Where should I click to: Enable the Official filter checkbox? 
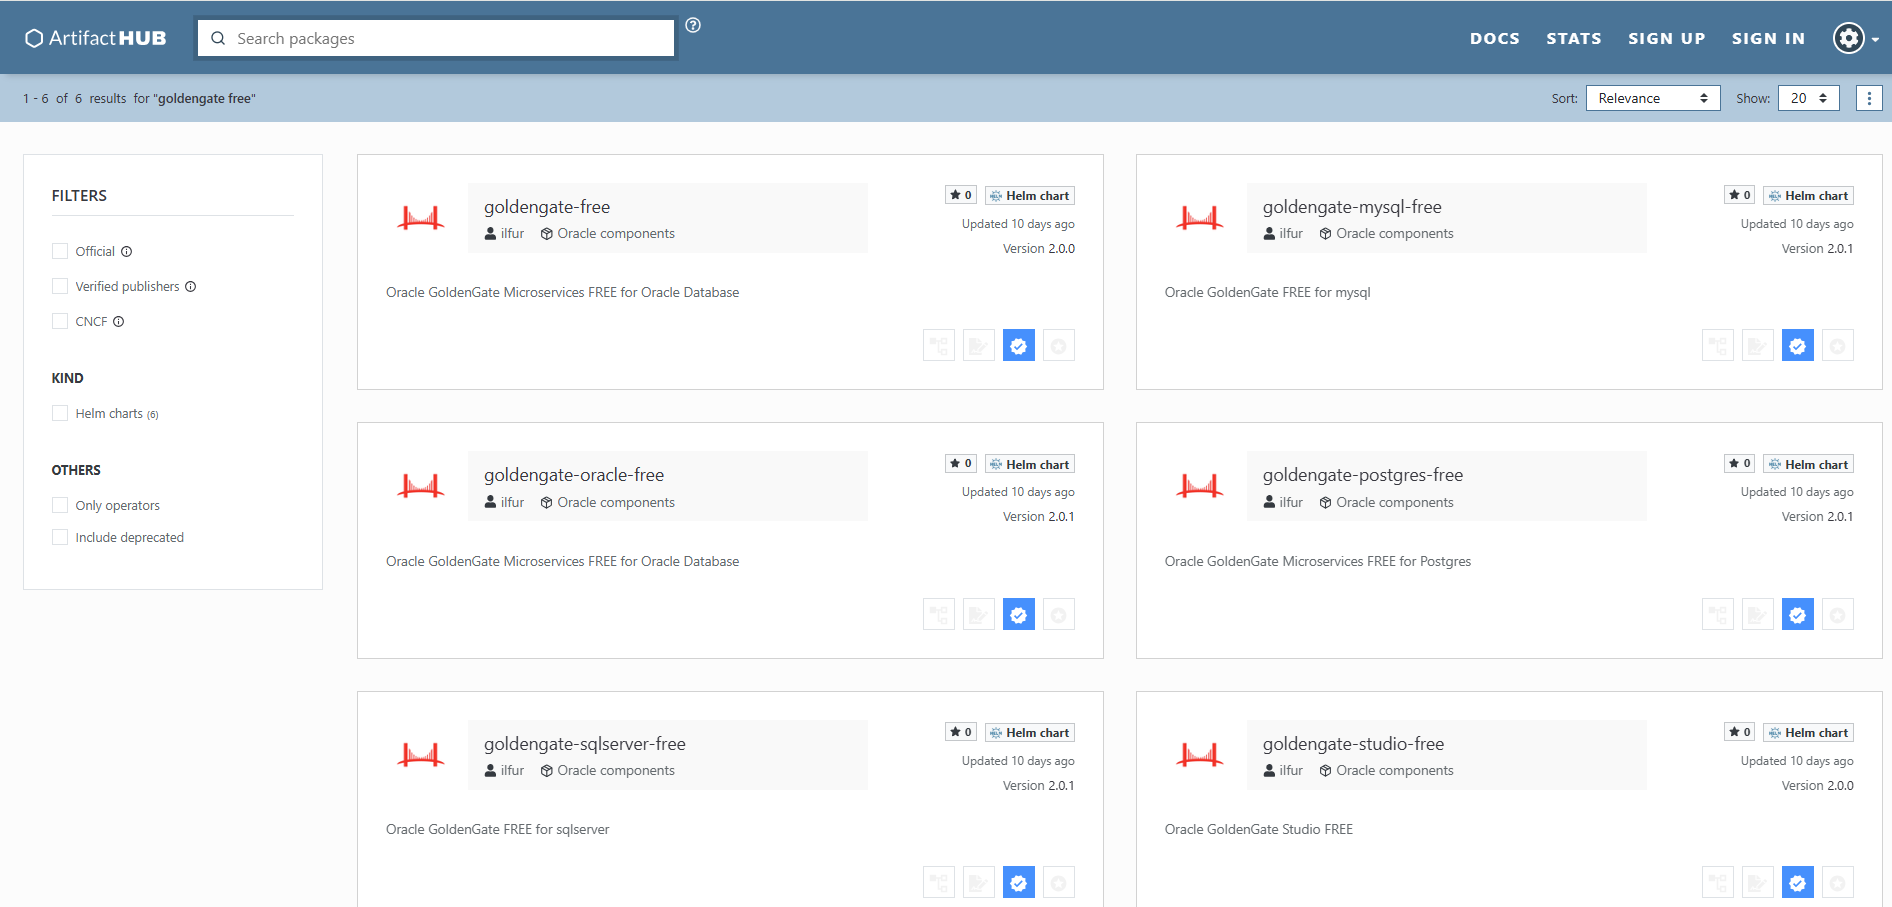60,251
